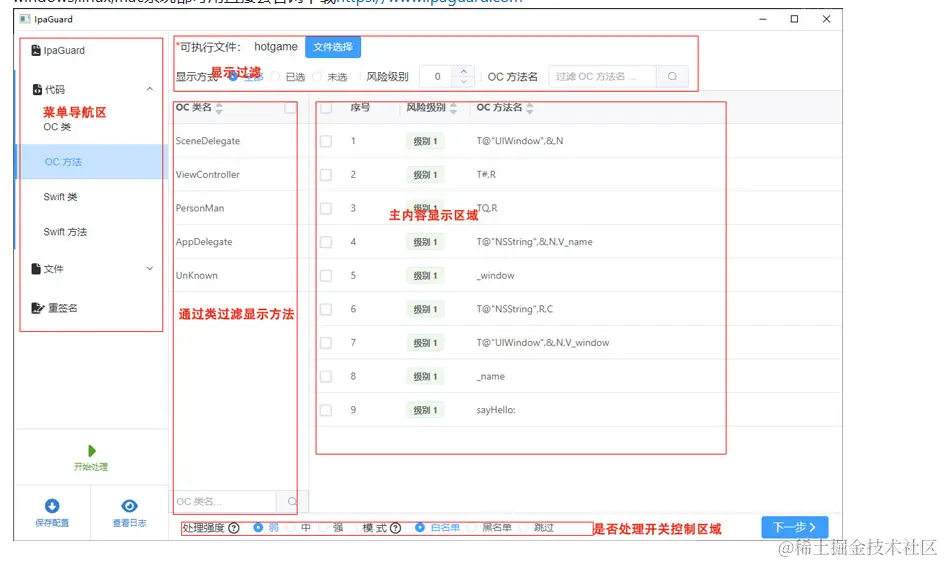Check the box for row 1 T@"UIWindow",&,N

(326, 141)
